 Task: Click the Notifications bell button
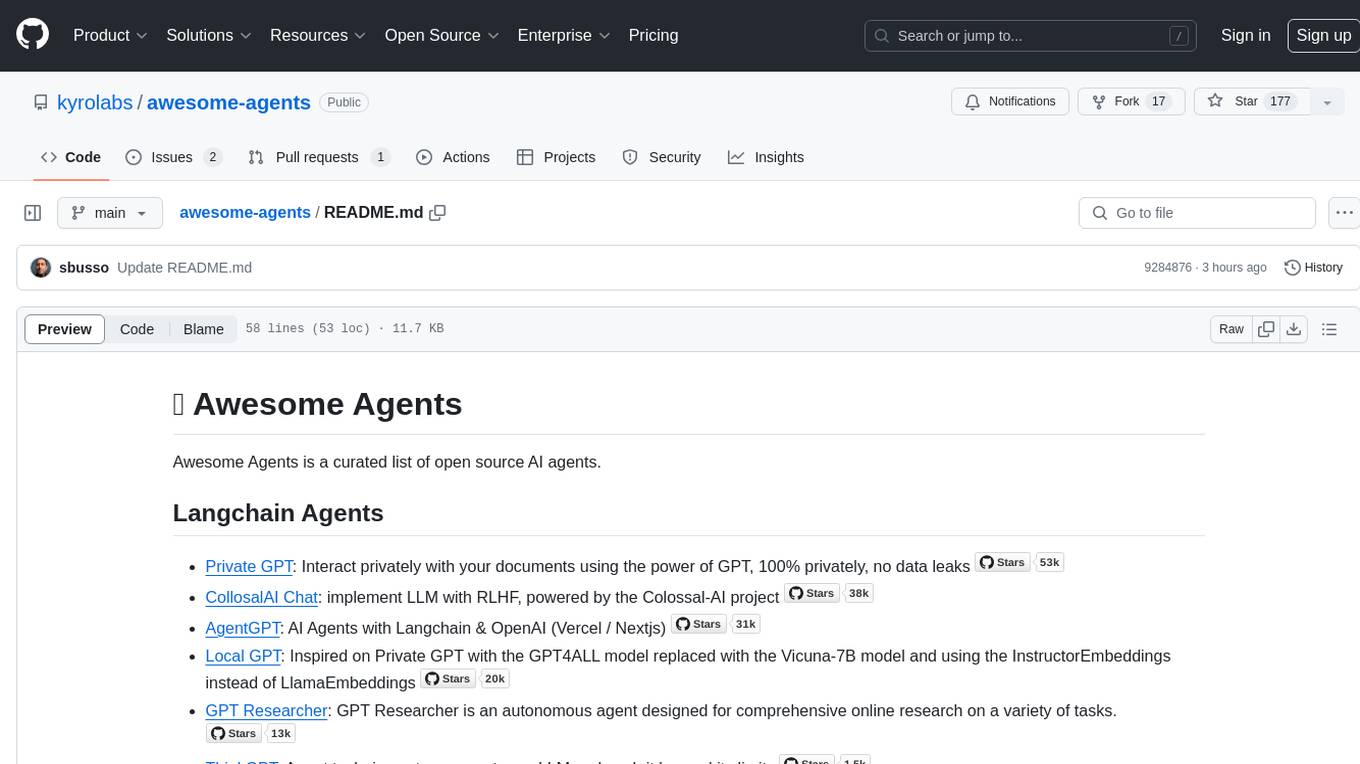click(x=1011, y=102)
